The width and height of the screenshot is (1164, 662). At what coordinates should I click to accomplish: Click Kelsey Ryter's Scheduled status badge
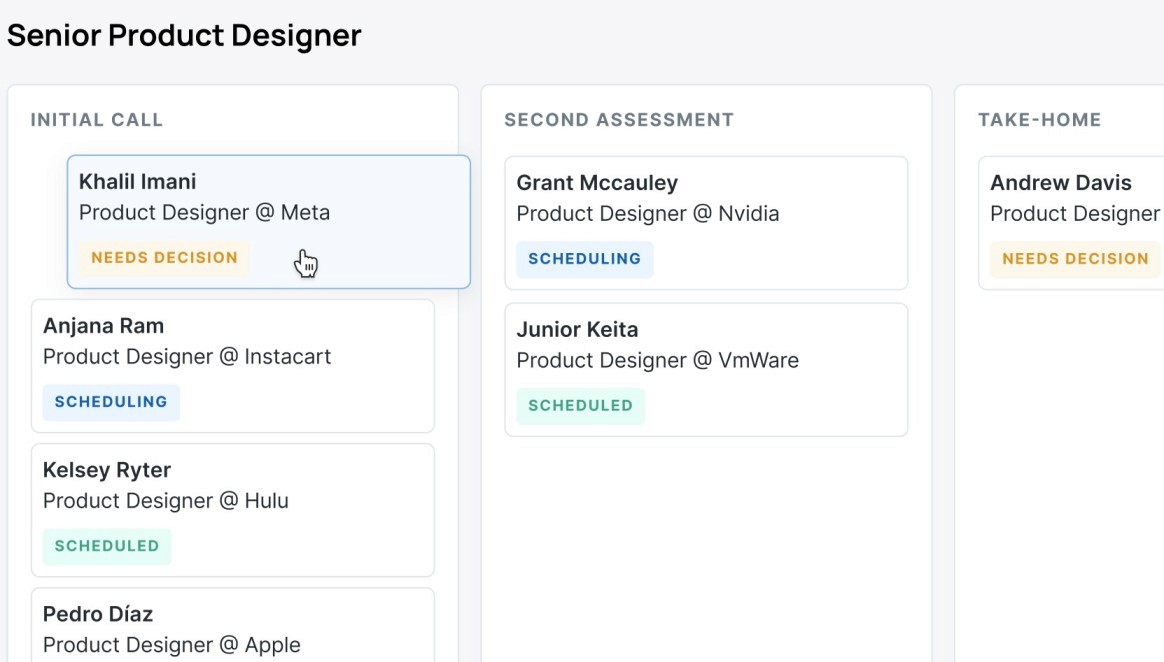tap(107, 546)
